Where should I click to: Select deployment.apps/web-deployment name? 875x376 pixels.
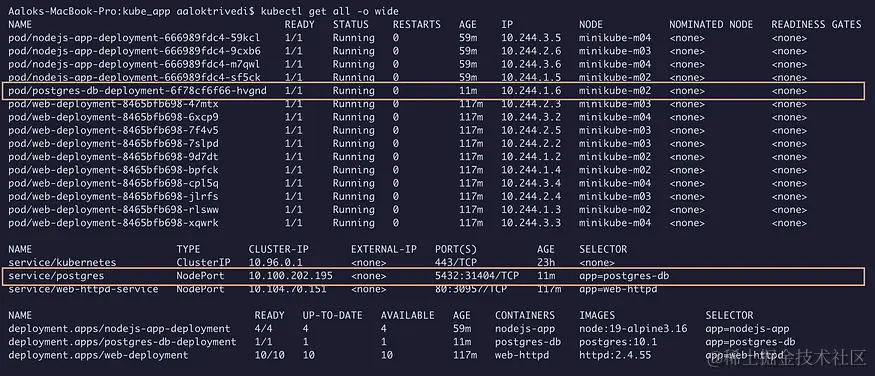[98, 355]
